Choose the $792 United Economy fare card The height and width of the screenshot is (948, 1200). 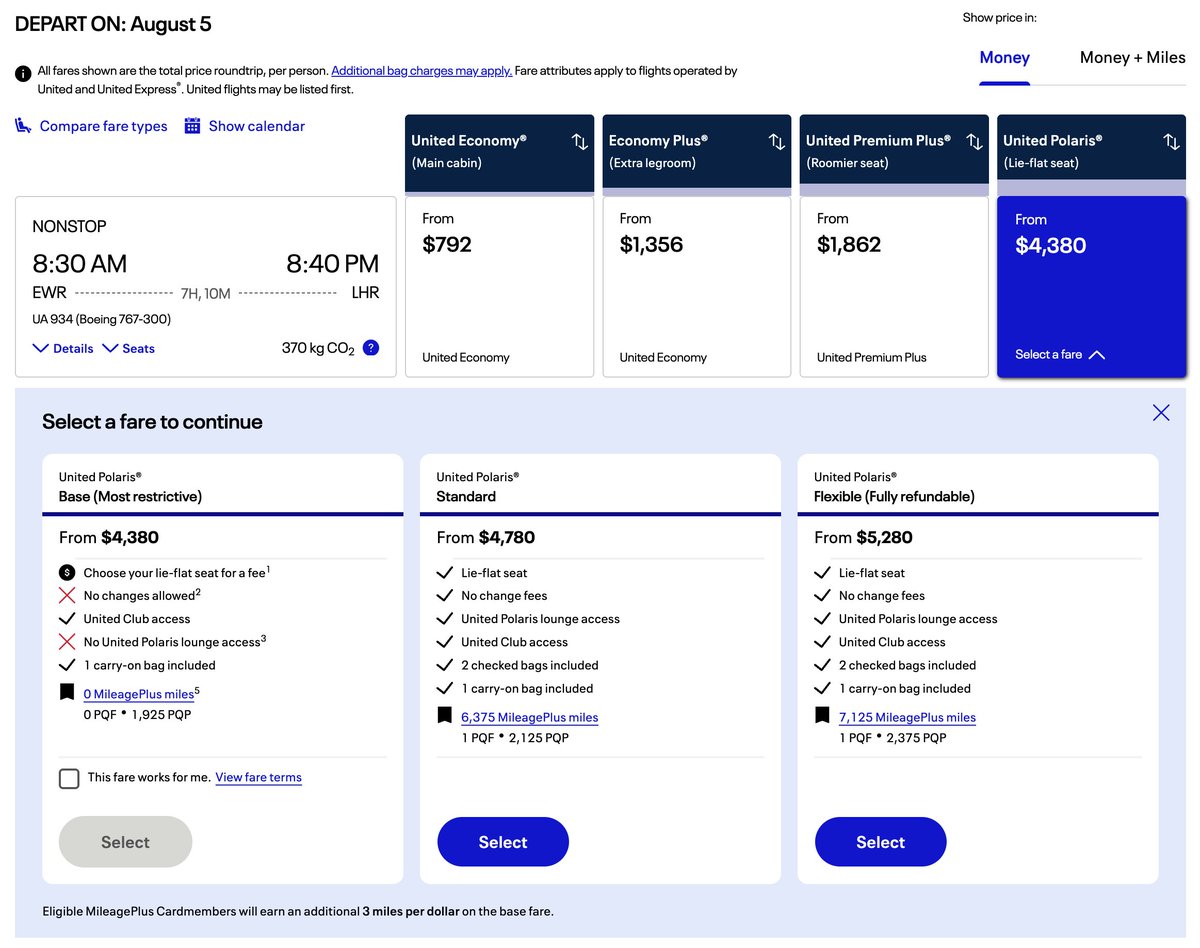tap(499, 287)
